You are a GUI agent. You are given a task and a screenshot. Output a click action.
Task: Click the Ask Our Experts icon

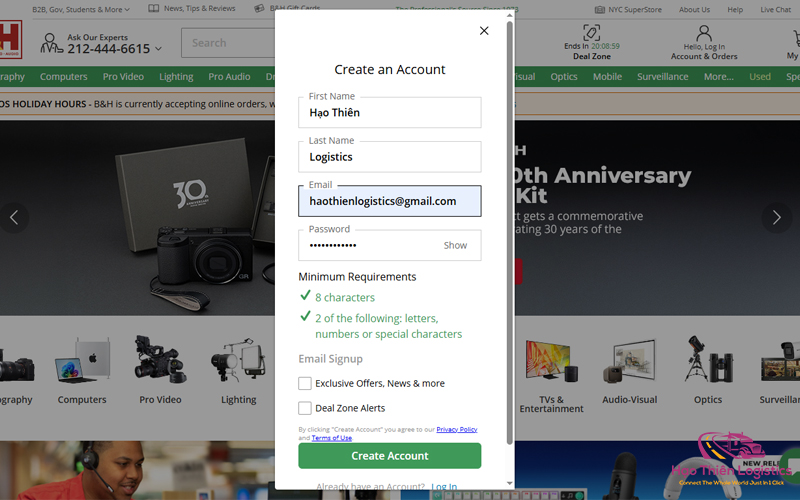coord(52,43)
